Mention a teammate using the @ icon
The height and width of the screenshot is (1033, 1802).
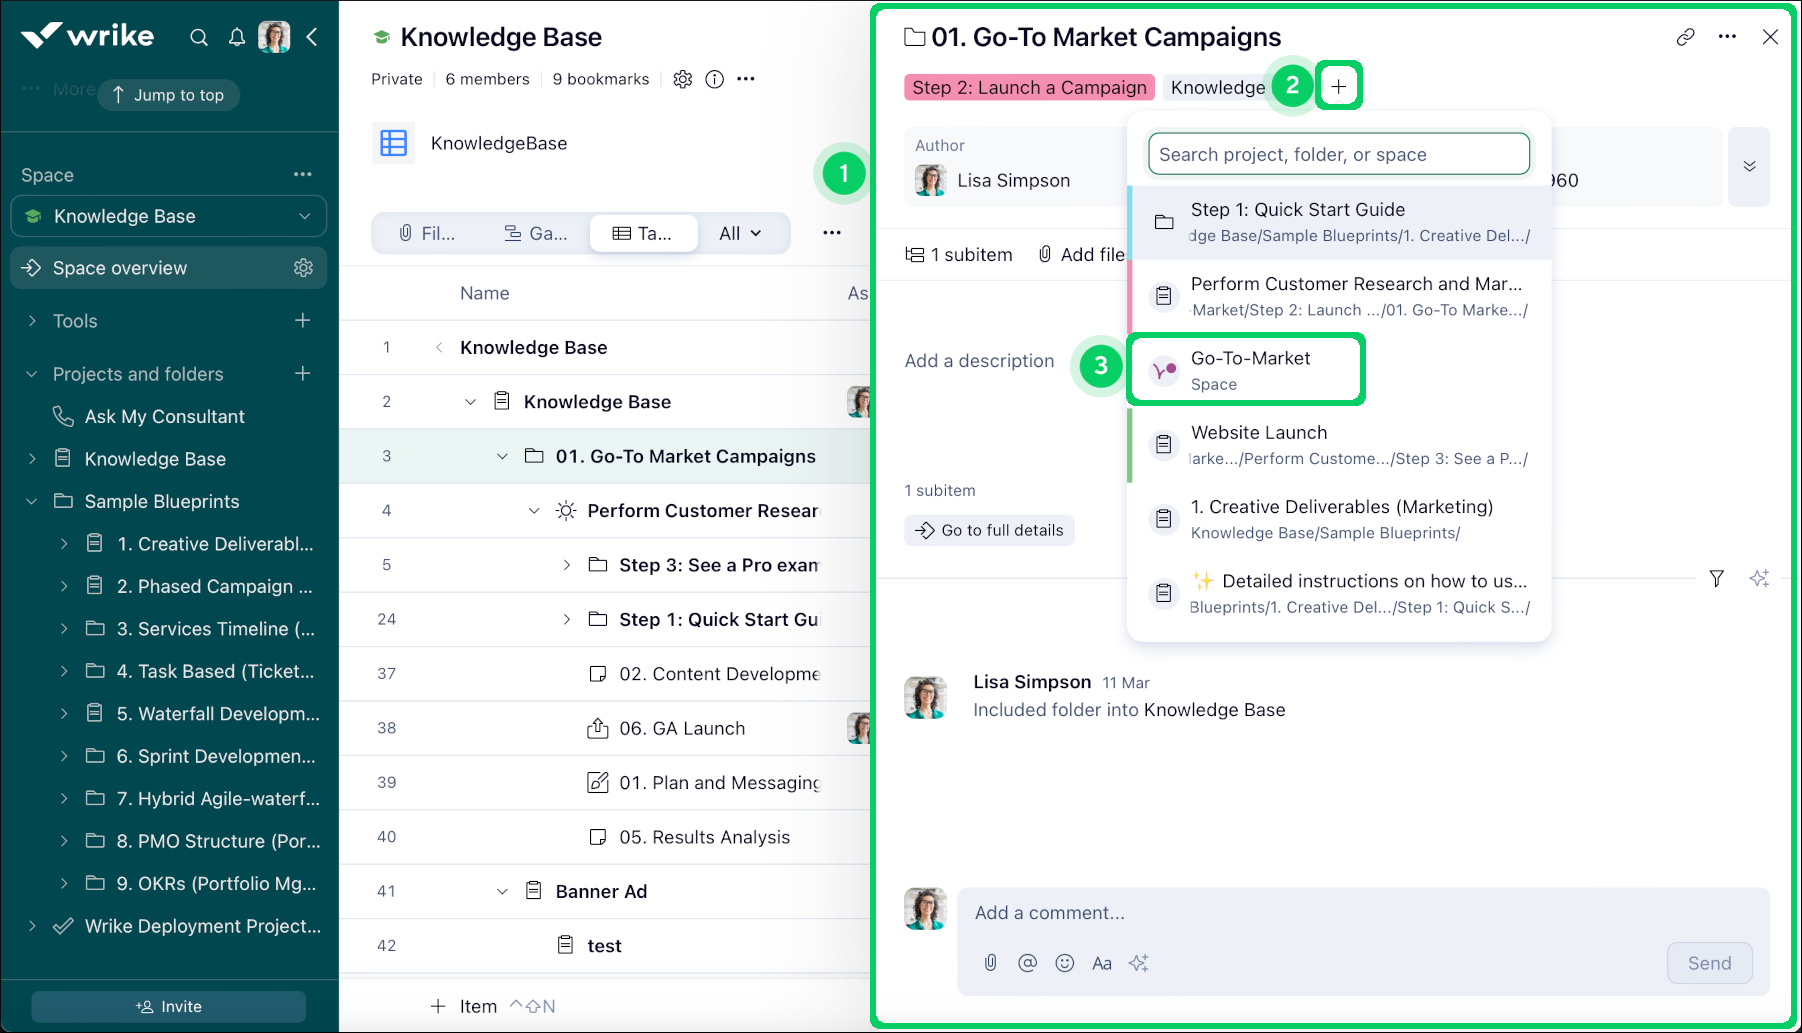tap(1028, 963)
